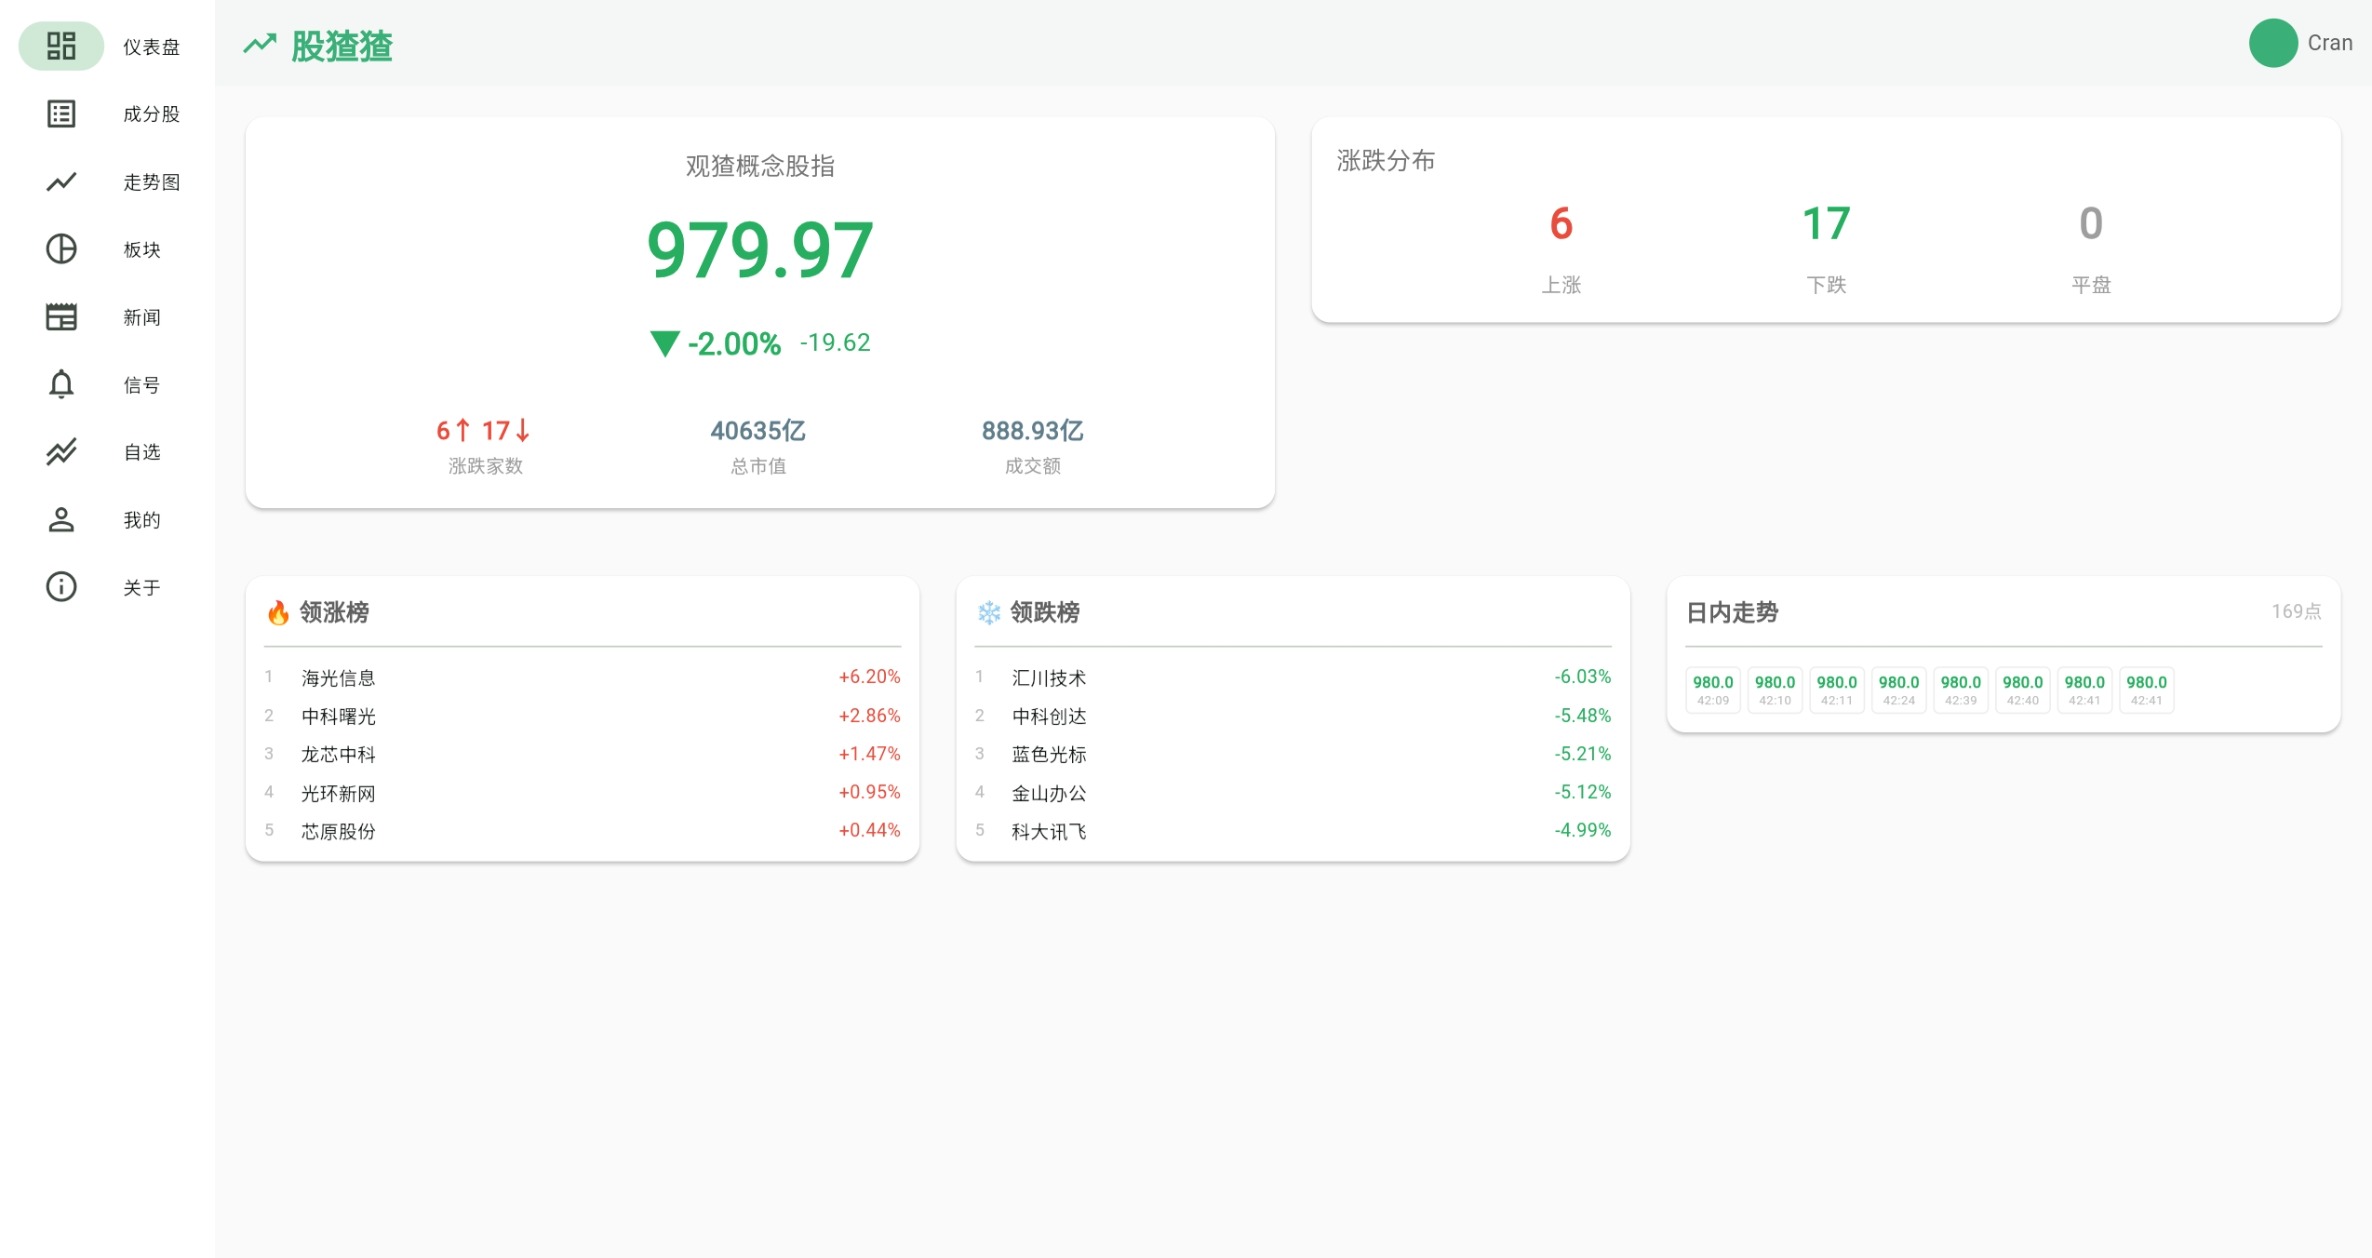Viewport: 2372px width, 1258px height.
Task: Click the 股猹猹 logo trend arrow
Action: point(260,44)
